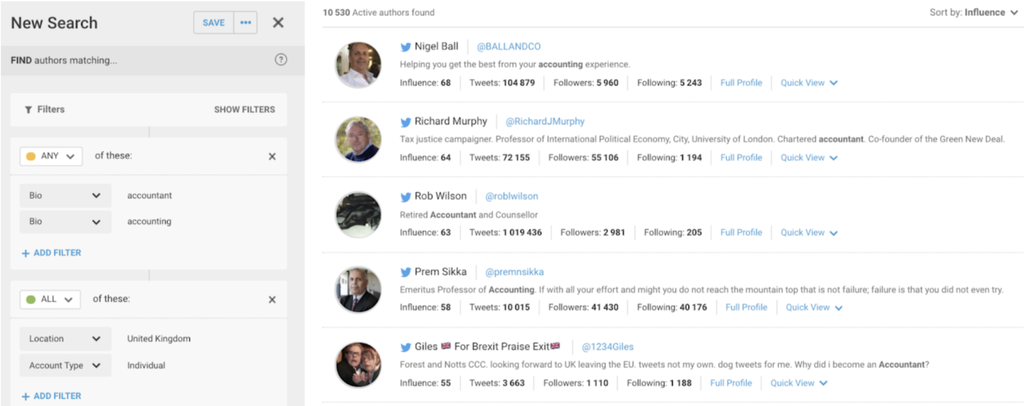The width and height of the screenshot is (1024, 406).
Task: Open Full Profile for Rob Wilson
Action: point(741,232)
